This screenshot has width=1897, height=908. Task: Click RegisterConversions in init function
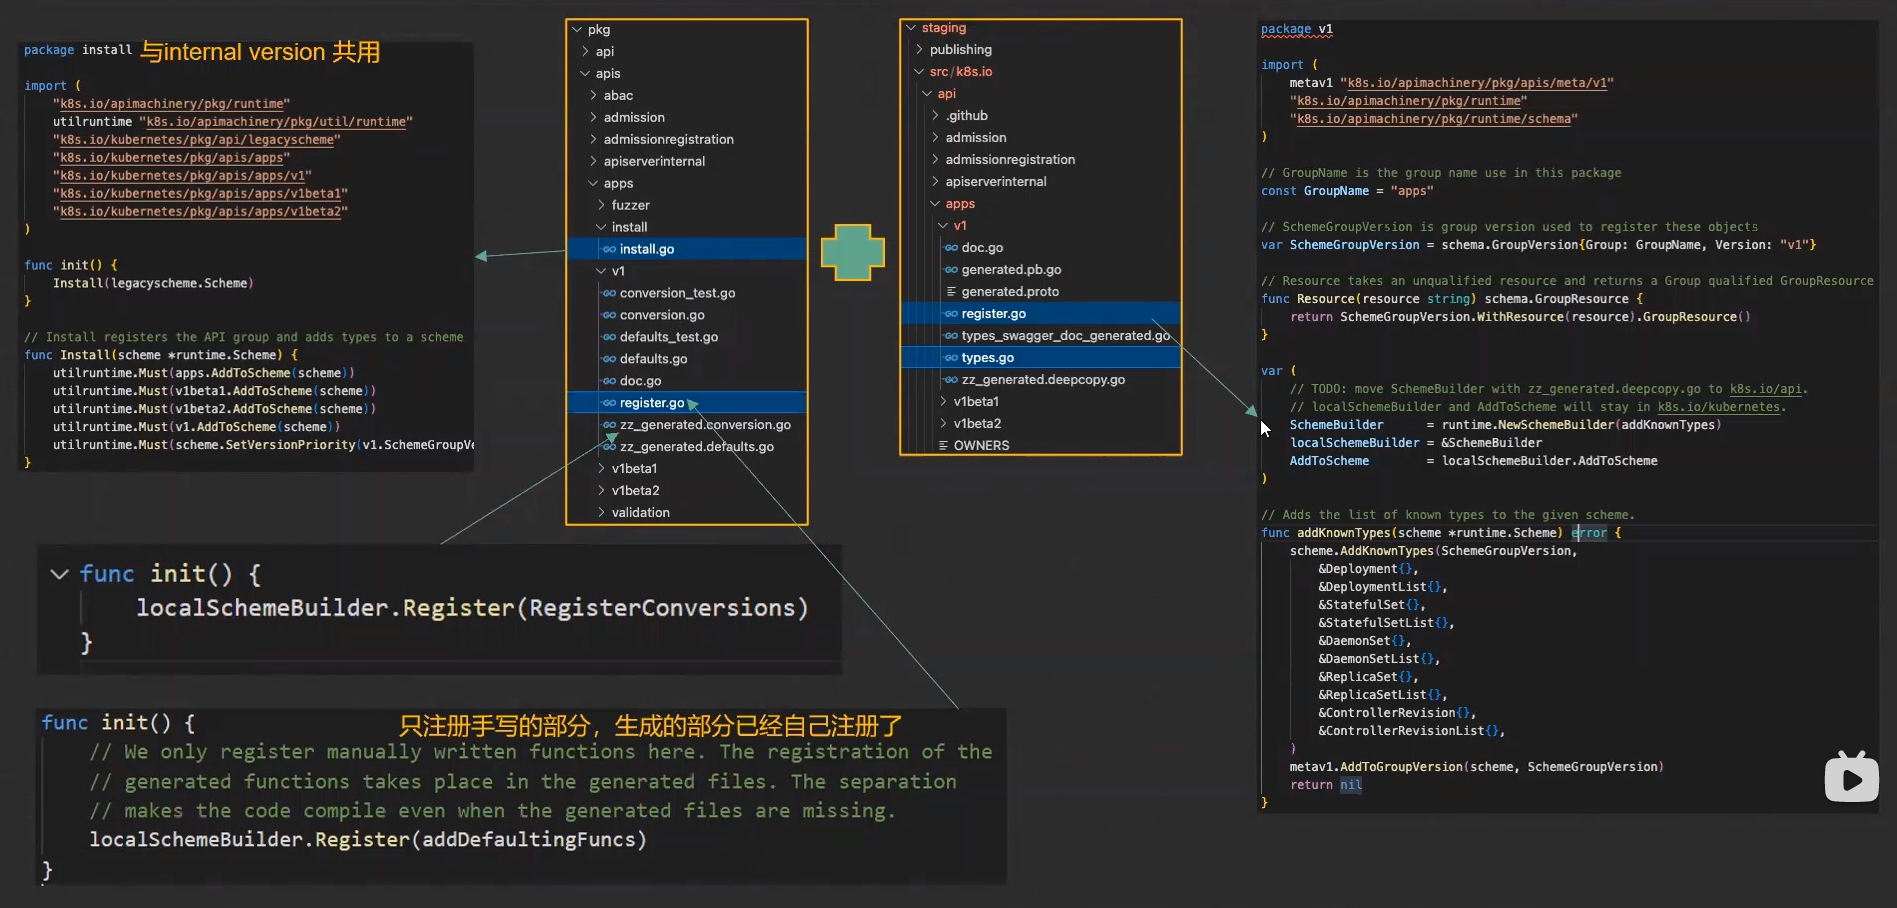pyautogui.click(x=662, y=608)
